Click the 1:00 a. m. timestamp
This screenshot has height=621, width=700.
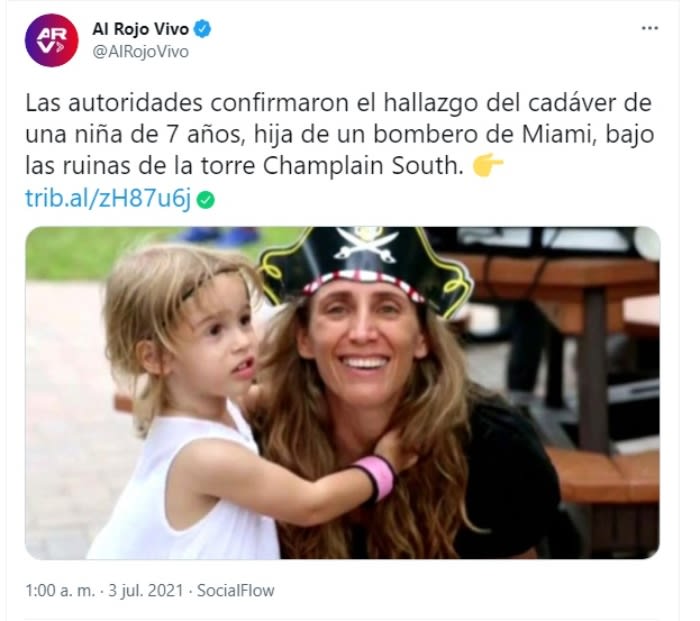pos(60,591)
